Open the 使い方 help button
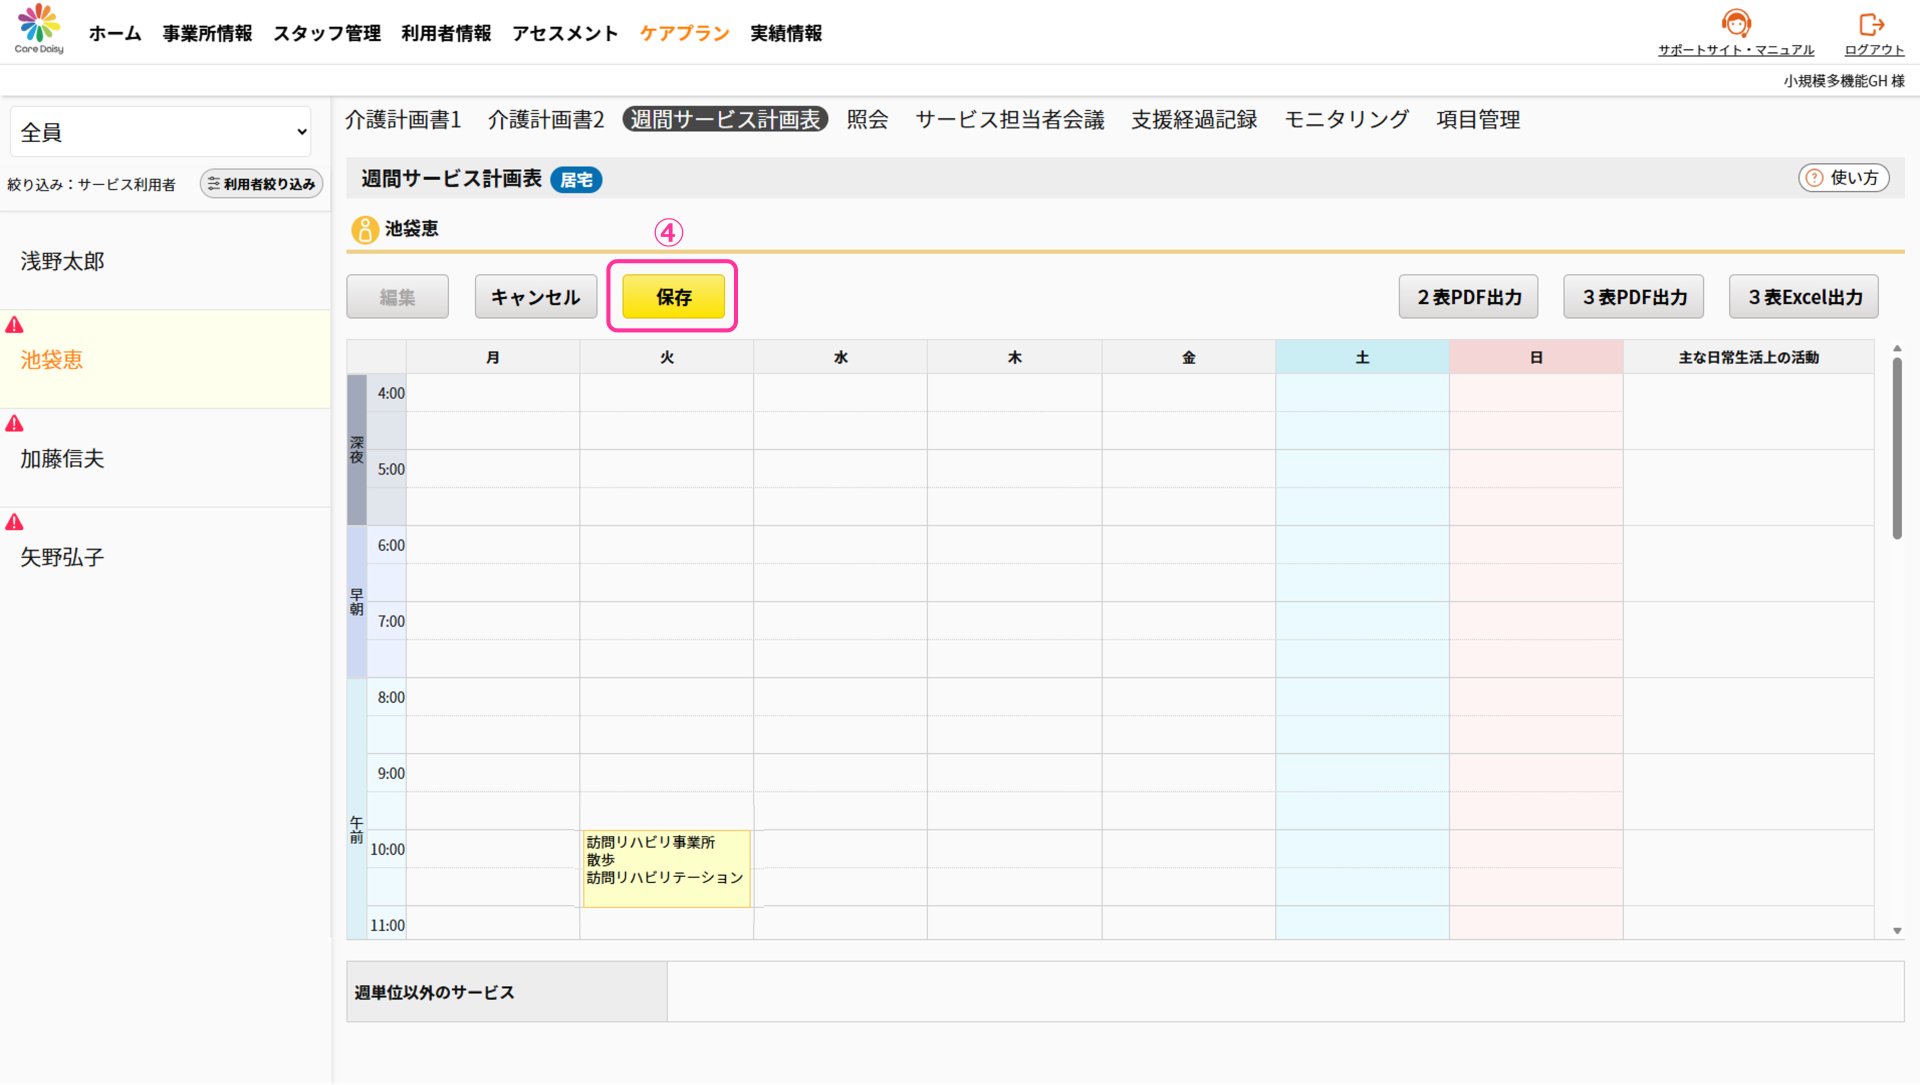1920x1085 pixels. click(1843, 178)
